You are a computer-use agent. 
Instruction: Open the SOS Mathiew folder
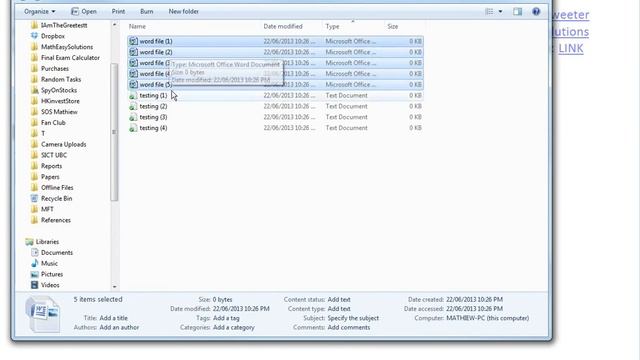click(x=59, y=112)
